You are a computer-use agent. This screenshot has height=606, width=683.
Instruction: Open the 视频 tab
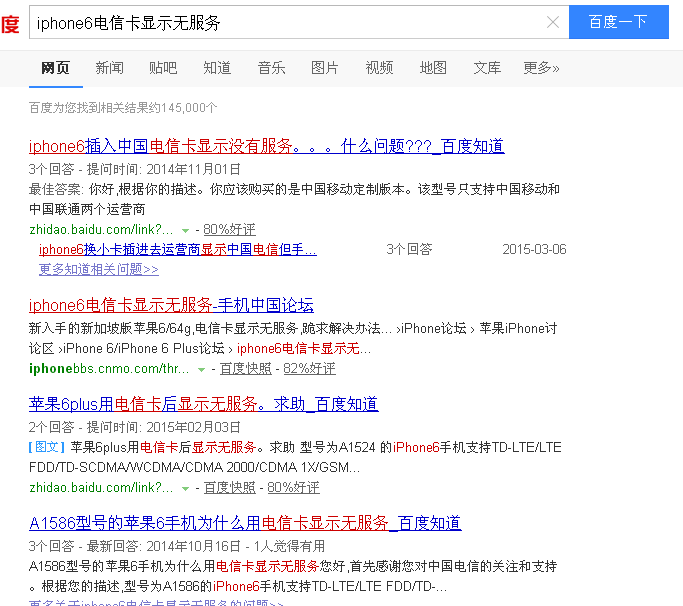coord(379,68)
